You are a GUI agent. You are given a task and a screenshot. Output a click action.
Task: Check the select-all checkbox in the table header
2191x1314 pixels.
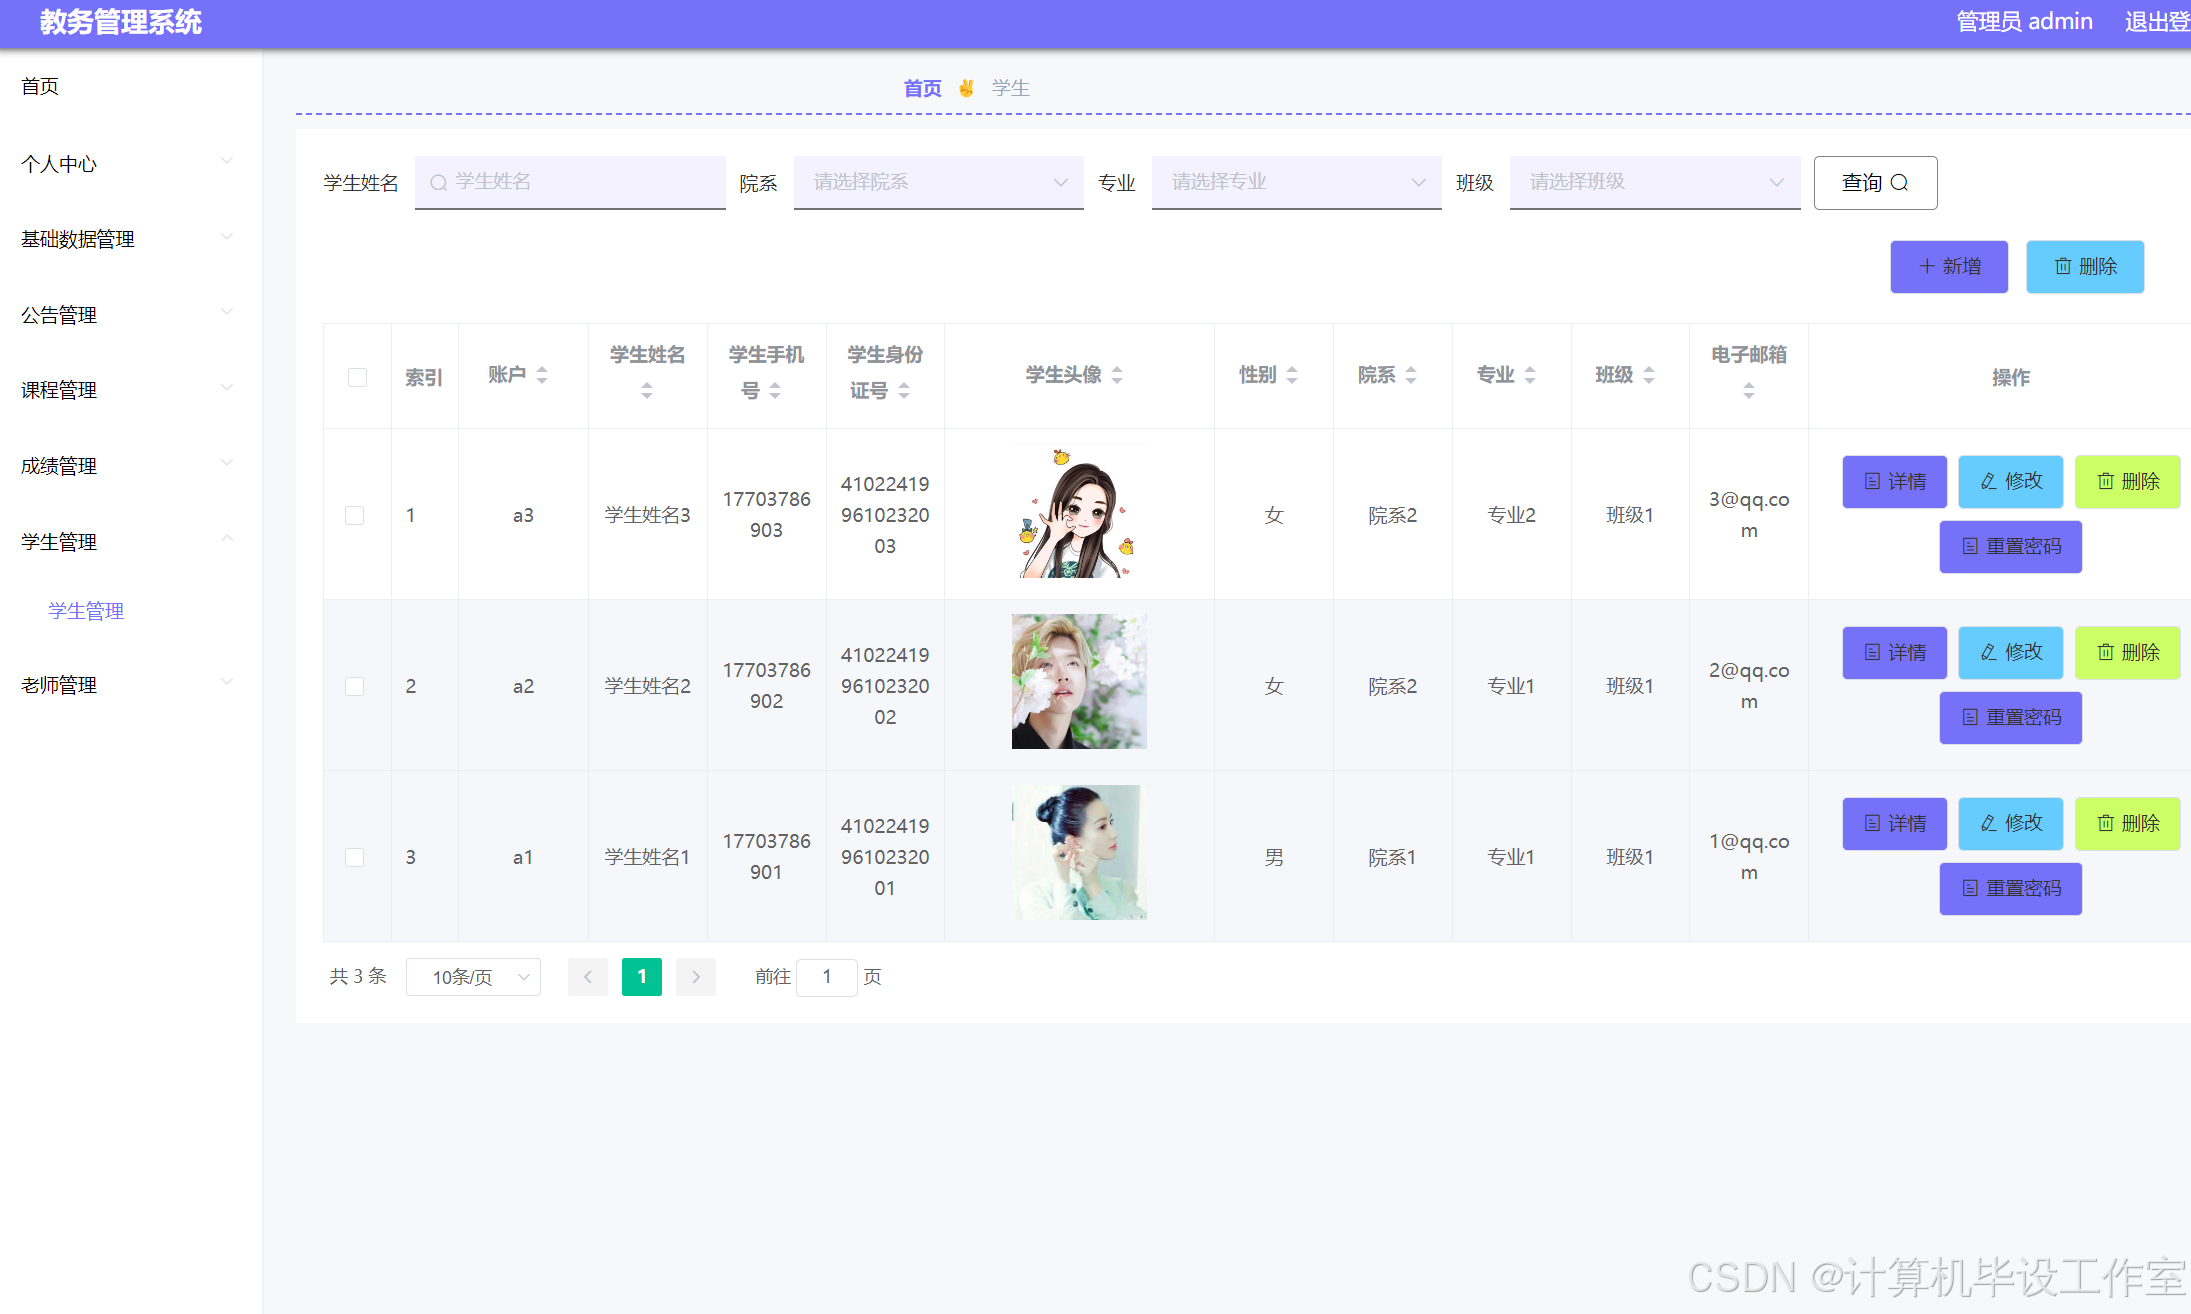(x=357, y=376)
